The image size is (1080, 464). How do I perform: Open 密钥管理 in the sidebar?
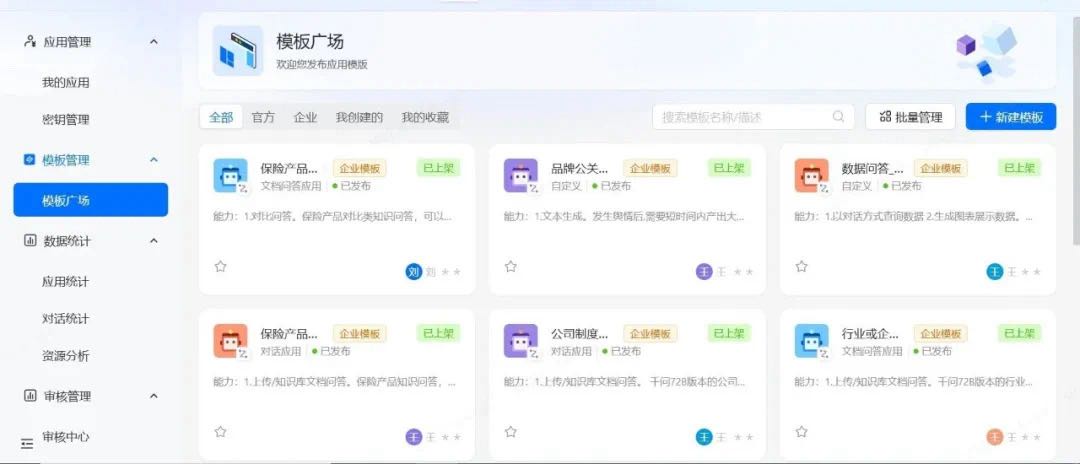click(65, 120)
